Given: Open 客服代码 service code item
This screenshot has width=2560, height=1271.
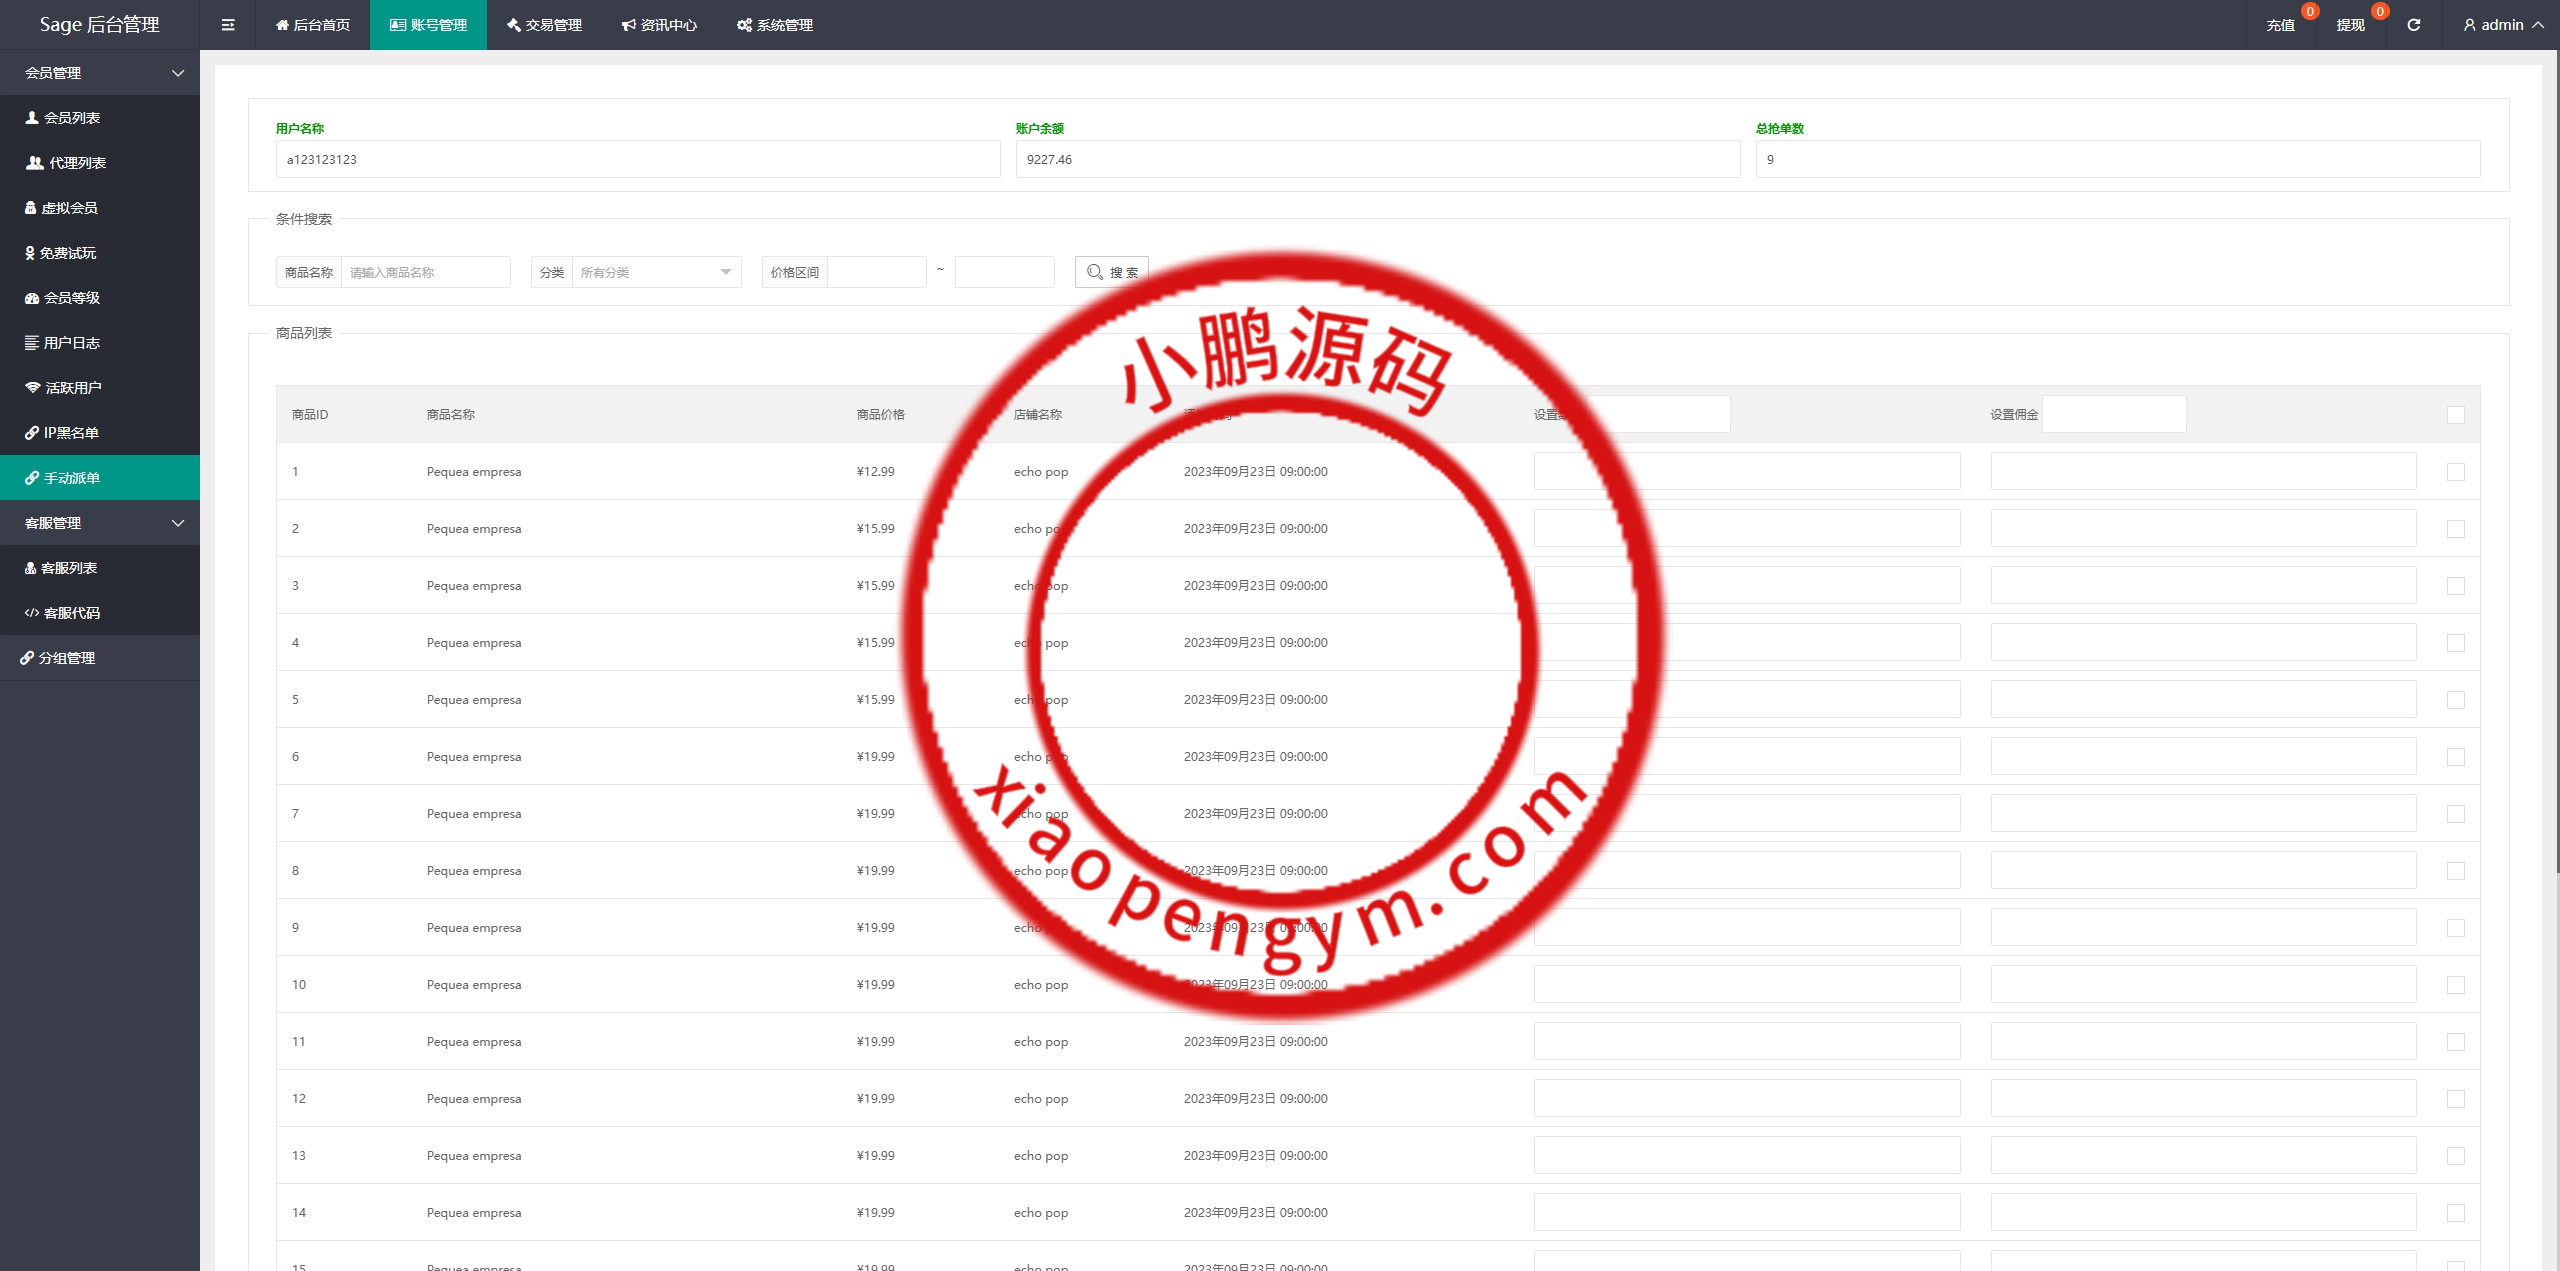Looking at the screenshot, I should (71, 613).
